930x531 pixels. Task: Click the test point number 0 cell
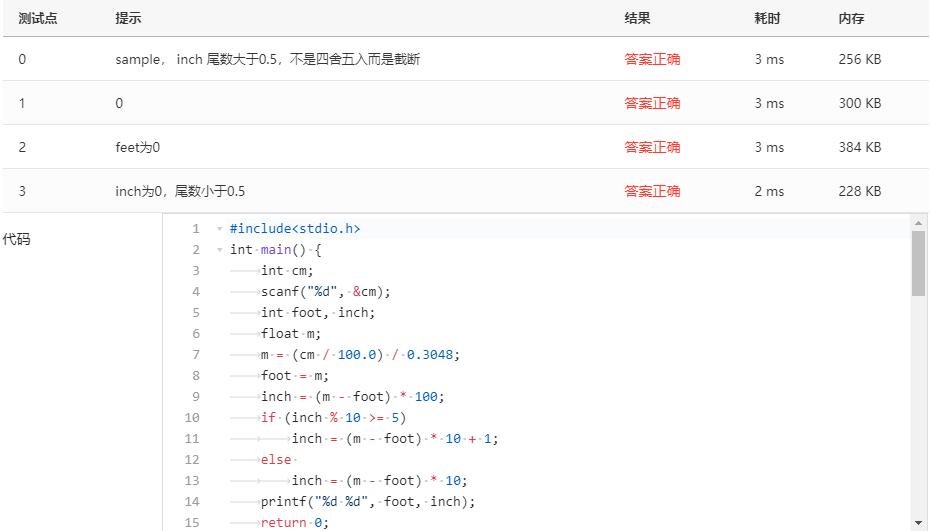22,59
